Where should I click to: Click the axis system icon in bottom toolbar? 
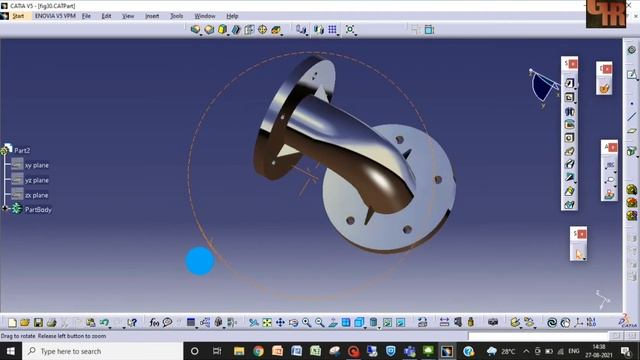578,322
